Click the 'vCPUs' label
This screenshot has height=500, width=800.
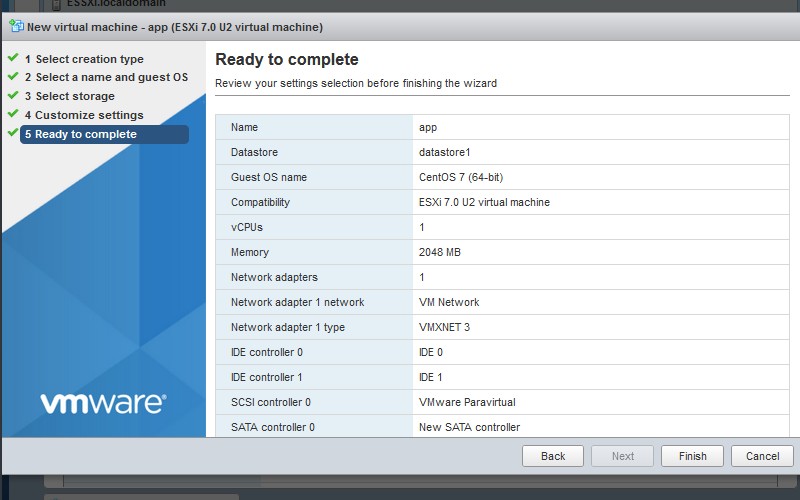tap(247, 227)
